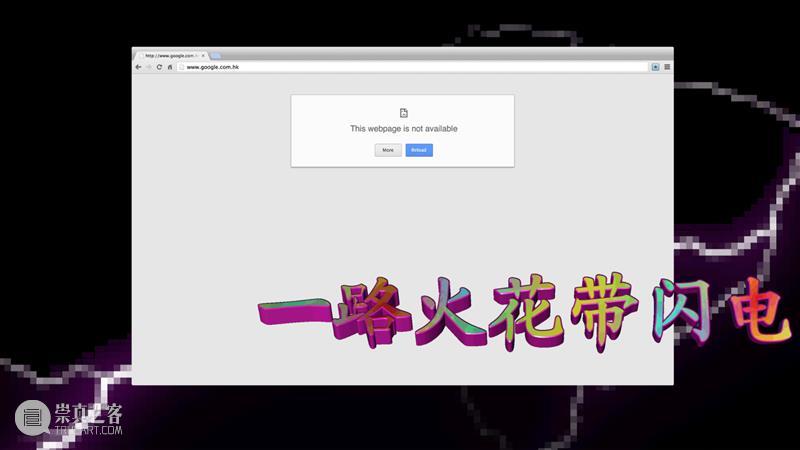Screen dimensions: 800x450
Task: Click the extension icon beside the menu
Action: coord(656,67)
